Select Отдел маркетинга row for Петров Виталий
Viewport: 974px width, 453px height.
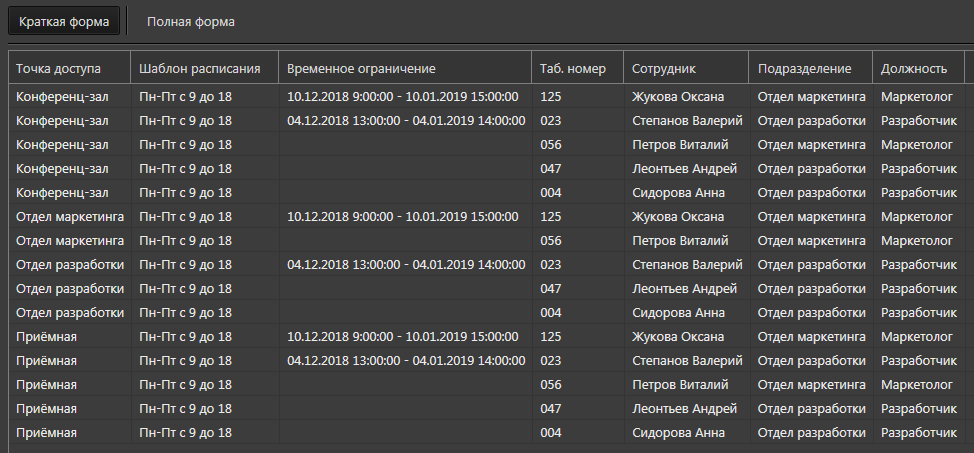click(x=486, y=240)
